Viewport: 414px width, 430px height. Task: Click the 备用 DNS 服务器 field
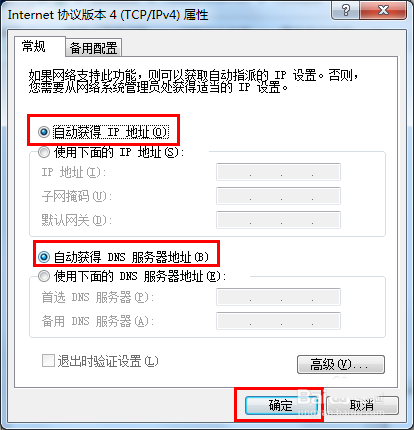[x=278, y=321]
